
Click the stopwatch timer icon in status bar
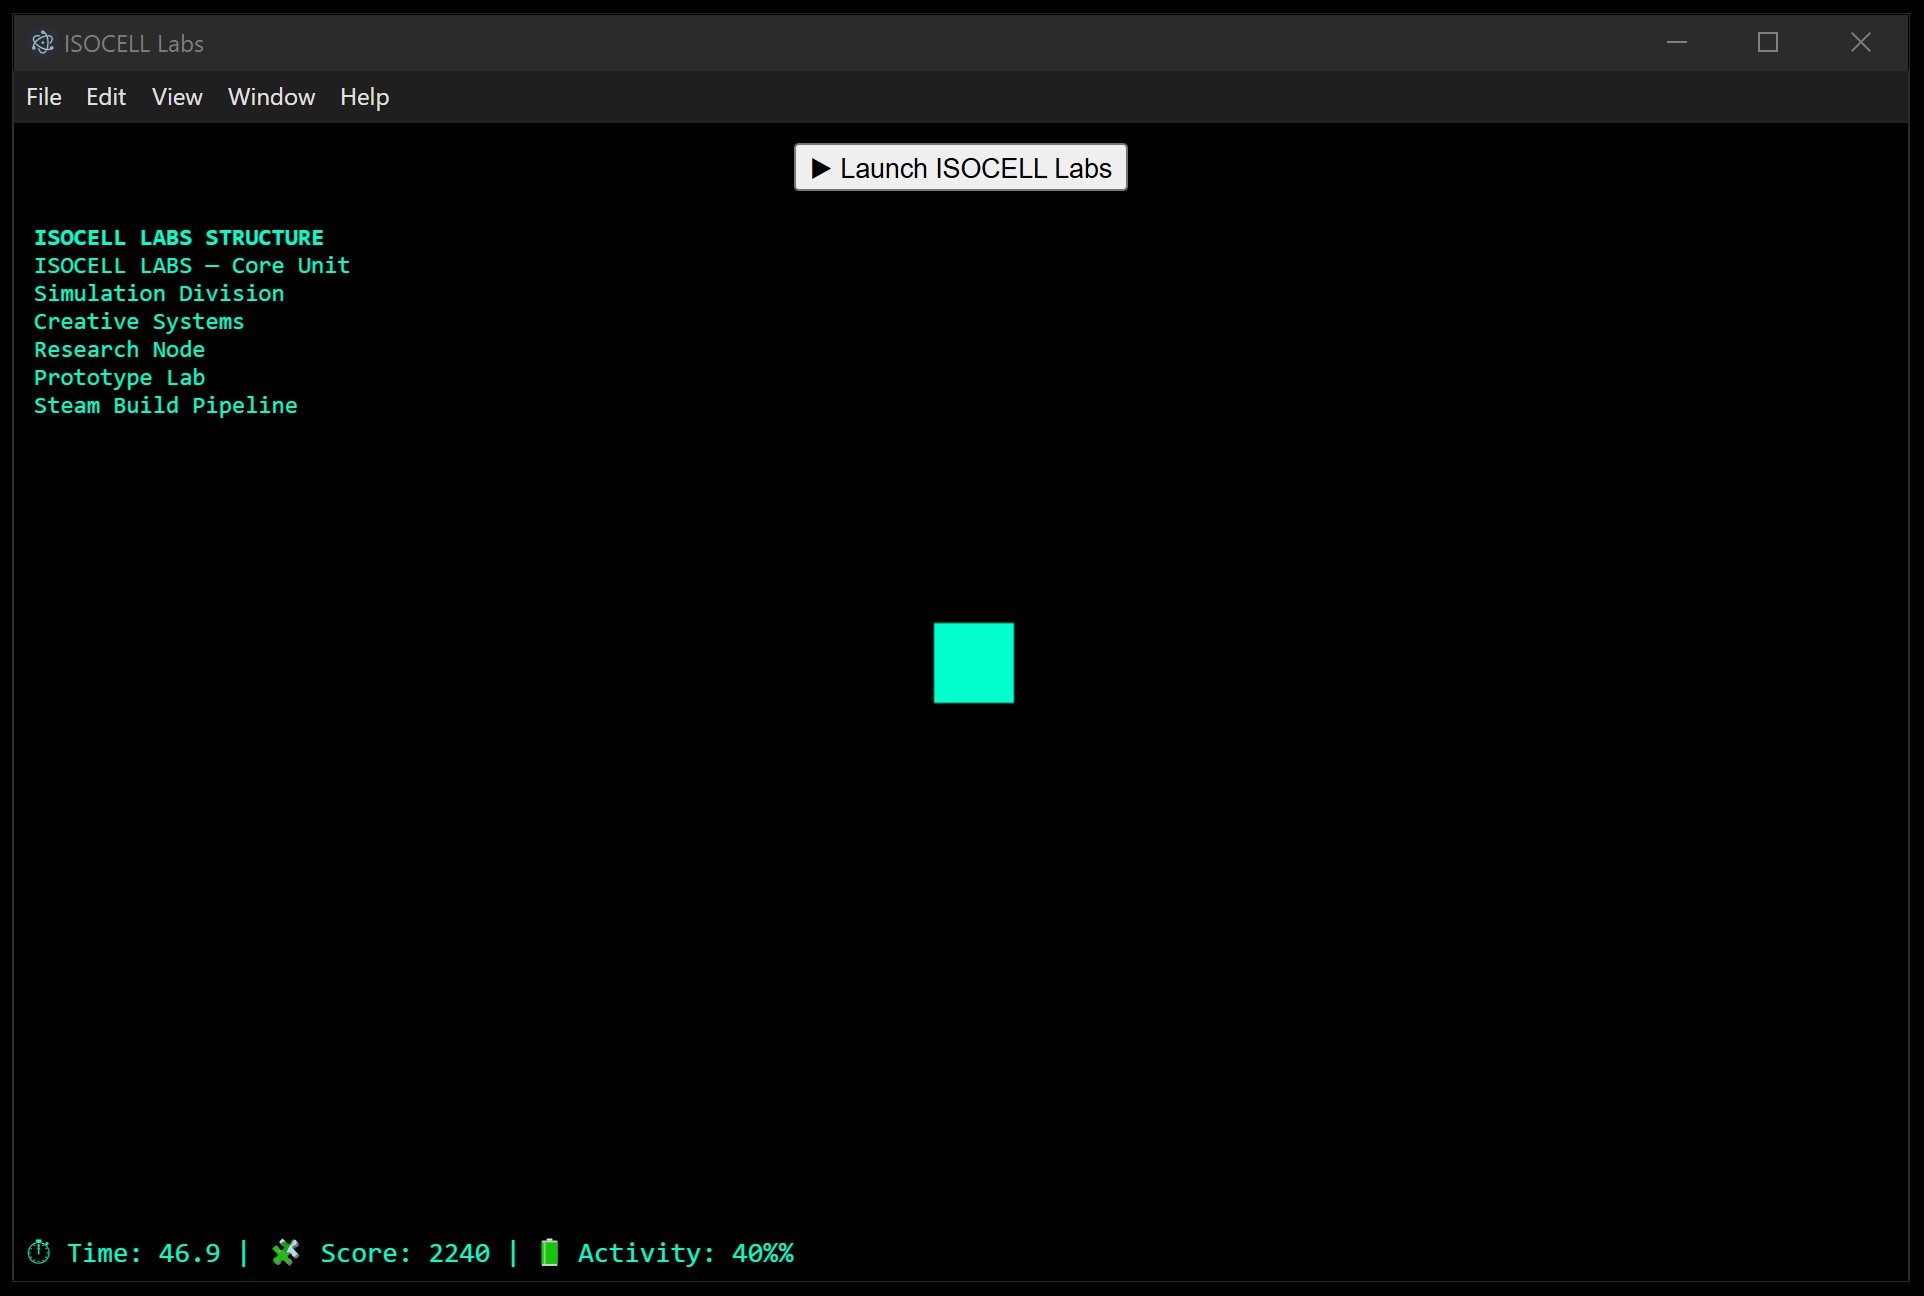click(39, 1252)
